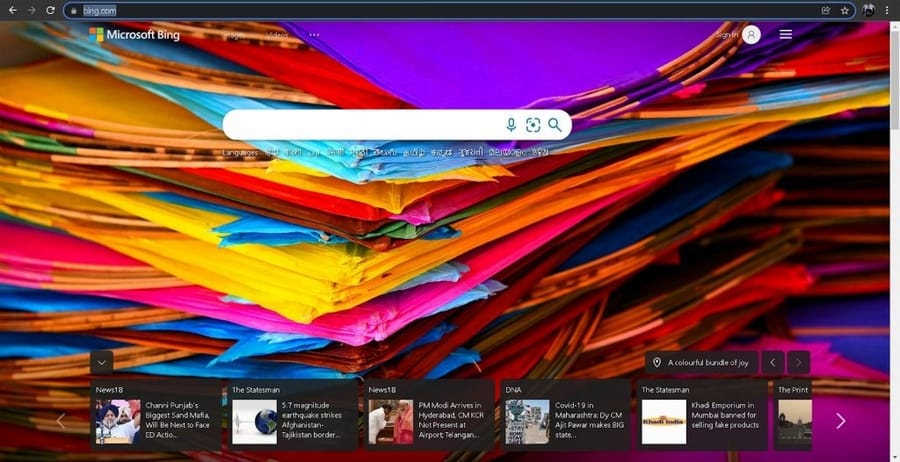The width and height of the screenshot is (900, 462).
Task: Collapse the news feed with chevron
Action: click(101, 362)
